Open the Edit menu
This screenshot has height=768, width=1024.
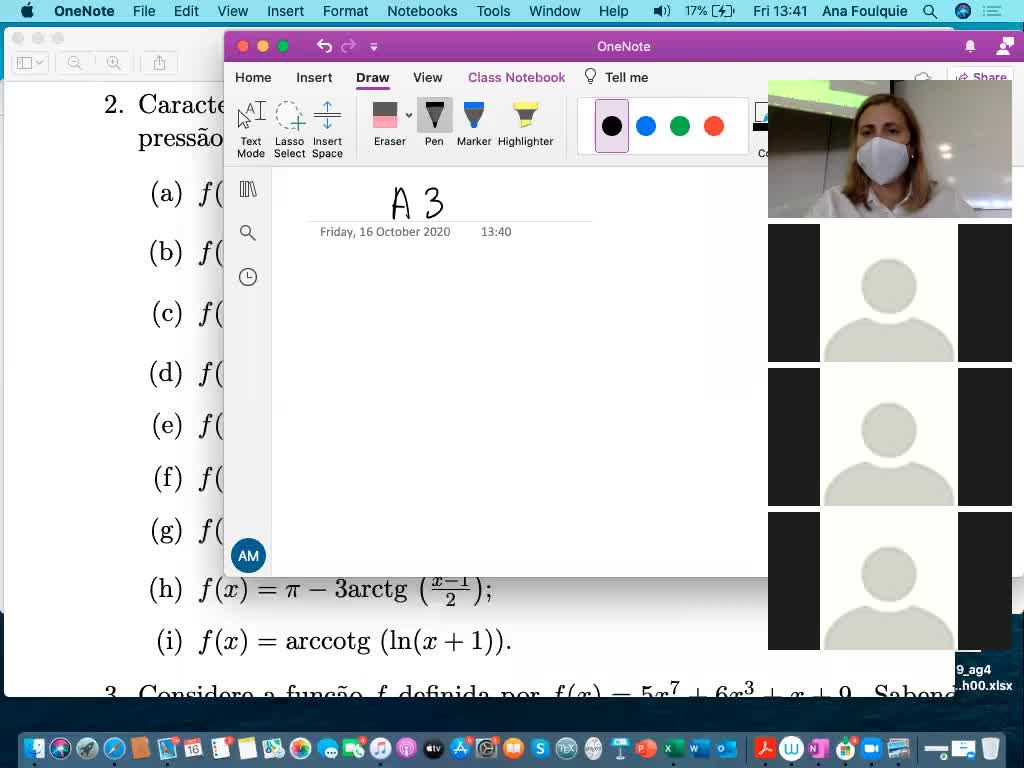pos(186,11)
